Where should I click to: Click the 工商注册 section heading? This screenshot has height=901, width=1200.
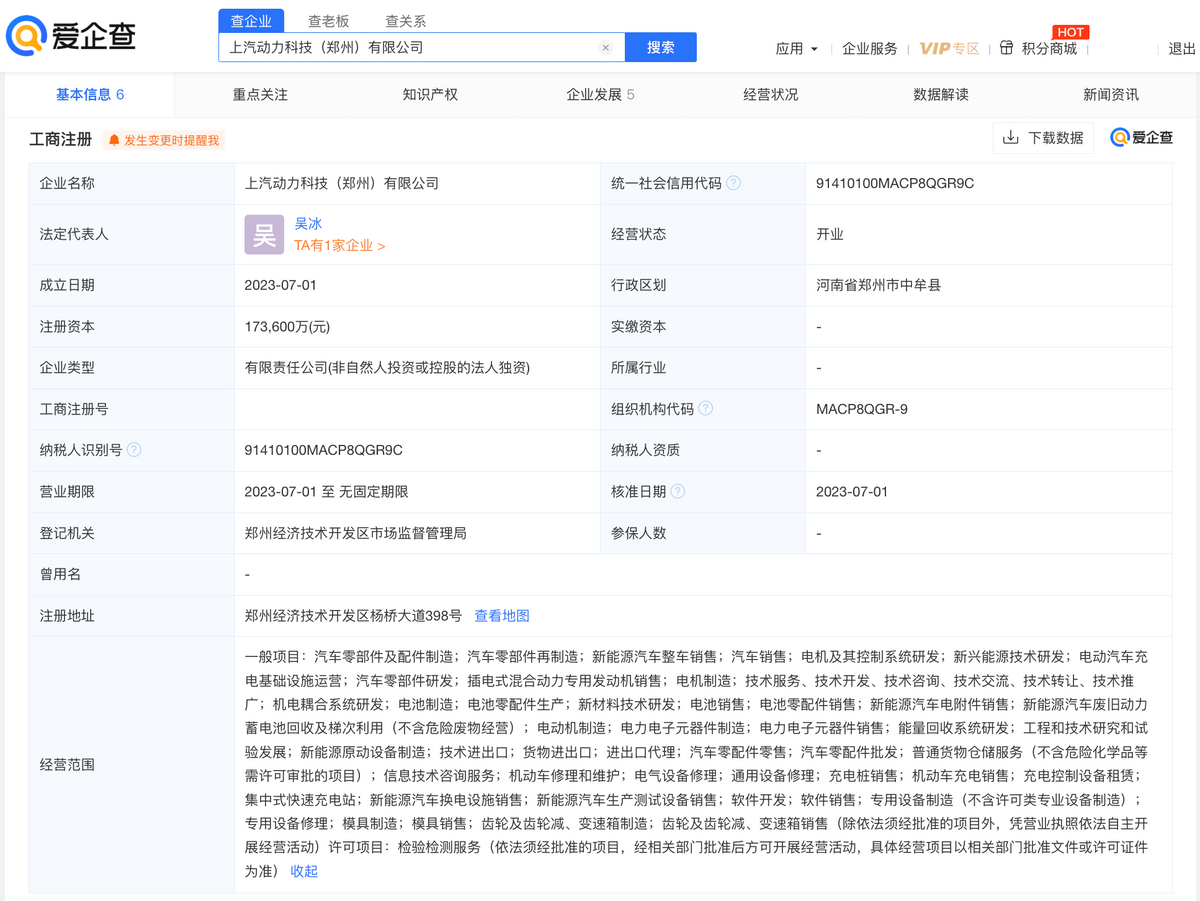(61, 139)
